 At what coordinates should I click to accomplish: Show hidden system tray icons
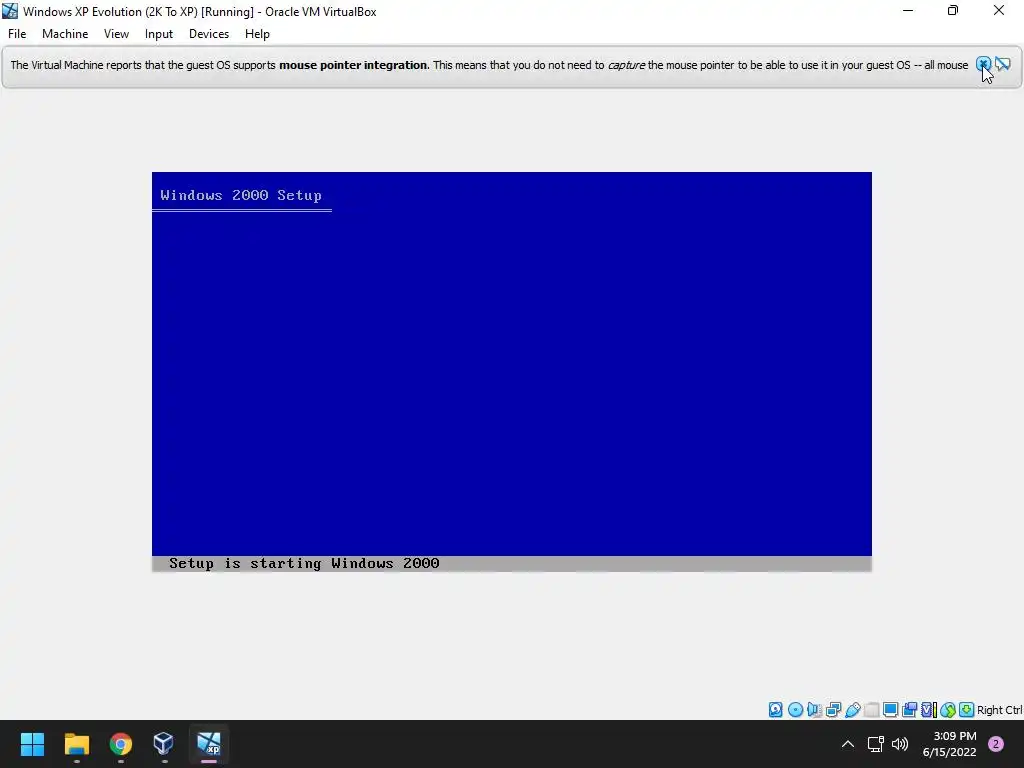(x=848, y=744)
